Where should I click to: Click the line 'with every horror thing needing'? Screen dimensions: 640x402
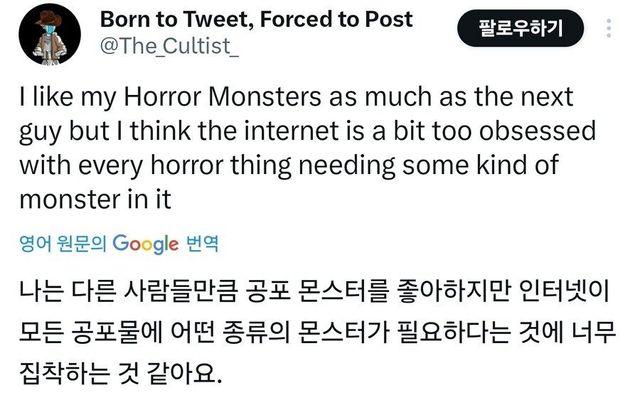click(x=288, y=166)
